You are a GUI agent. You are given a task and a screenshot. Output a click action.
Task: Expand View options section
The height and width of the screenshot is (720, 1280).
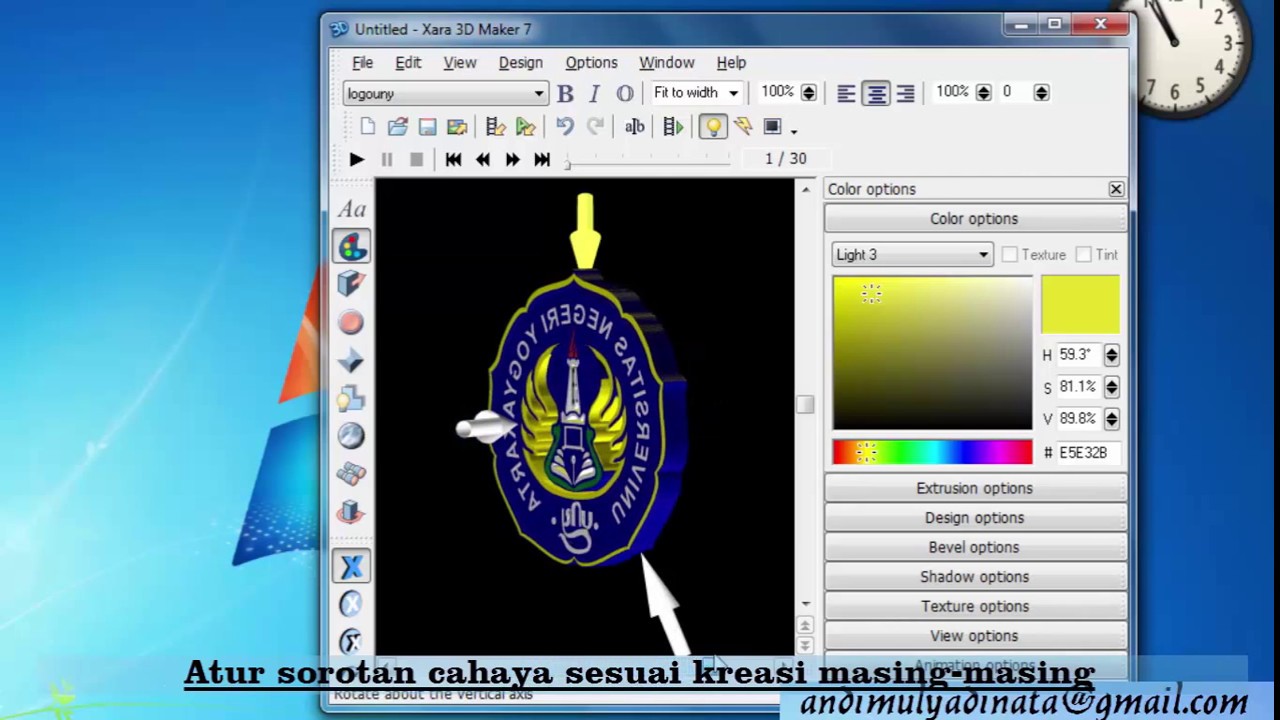(975, 636)
